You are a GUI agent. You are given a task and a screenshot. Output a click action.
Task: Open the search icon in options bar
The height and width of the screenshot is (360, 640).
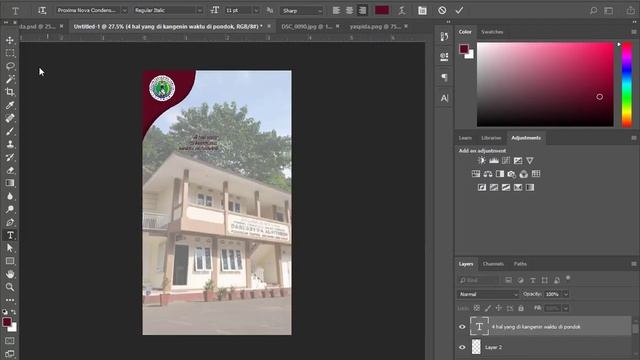(x=593, y=11)
